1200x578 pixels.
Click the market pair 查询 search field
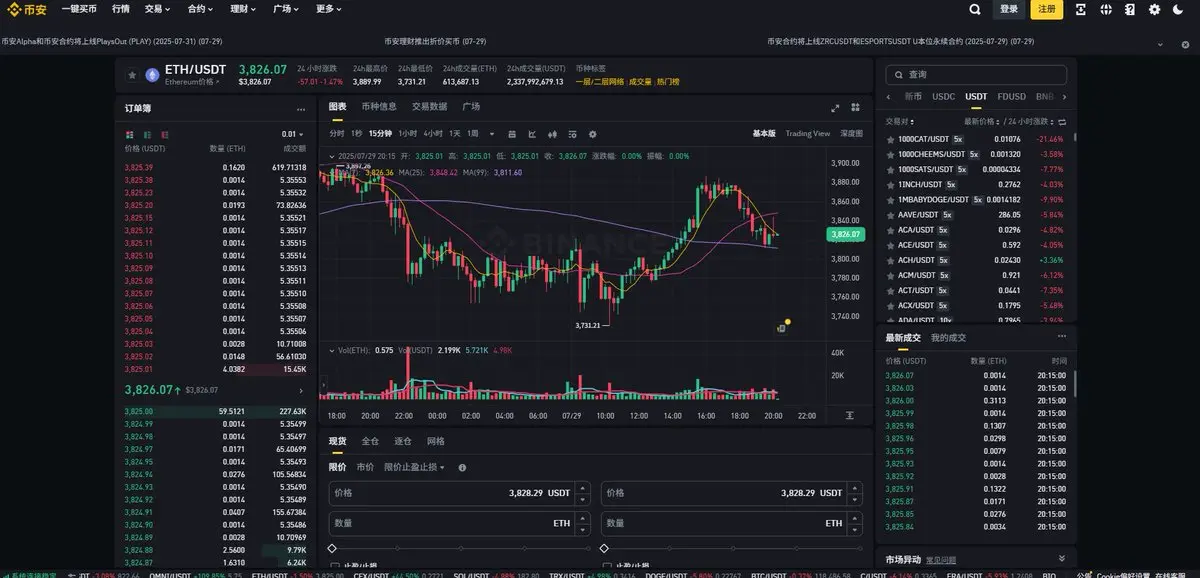(x=976, y=75)
